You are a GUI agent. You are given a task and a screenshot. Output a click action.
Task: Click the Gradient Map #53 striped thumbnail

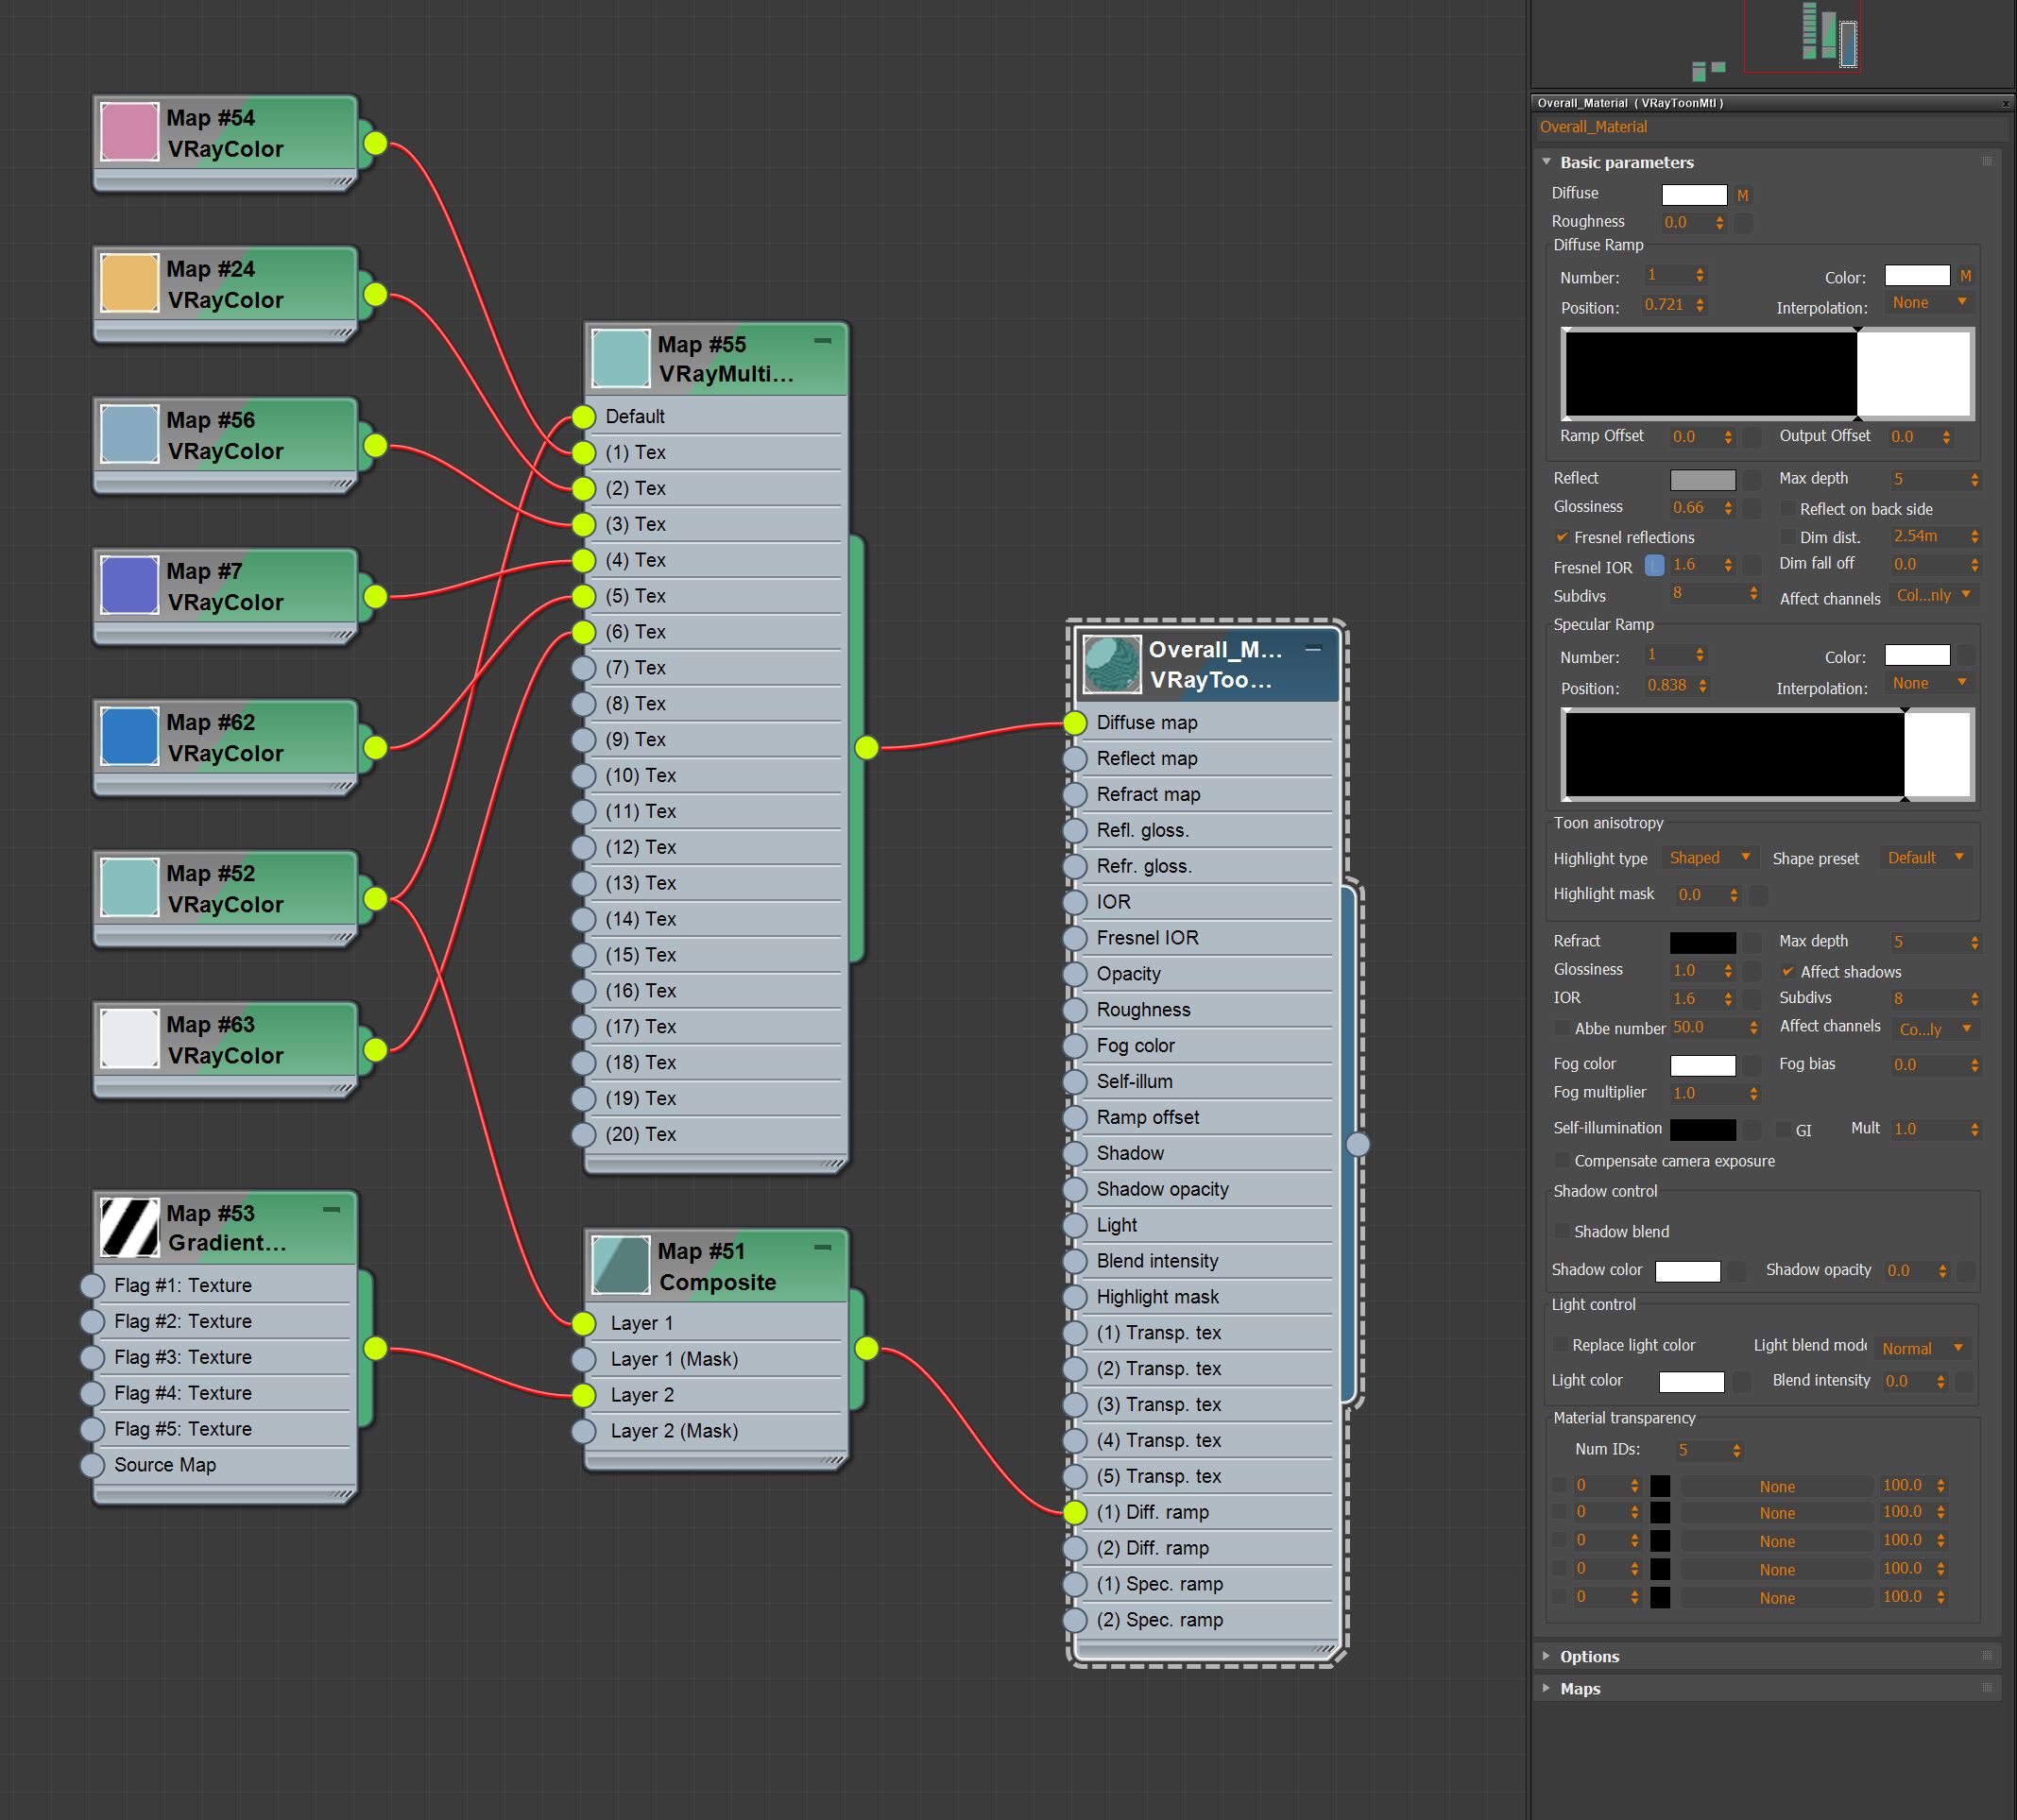pos(130,1227)
